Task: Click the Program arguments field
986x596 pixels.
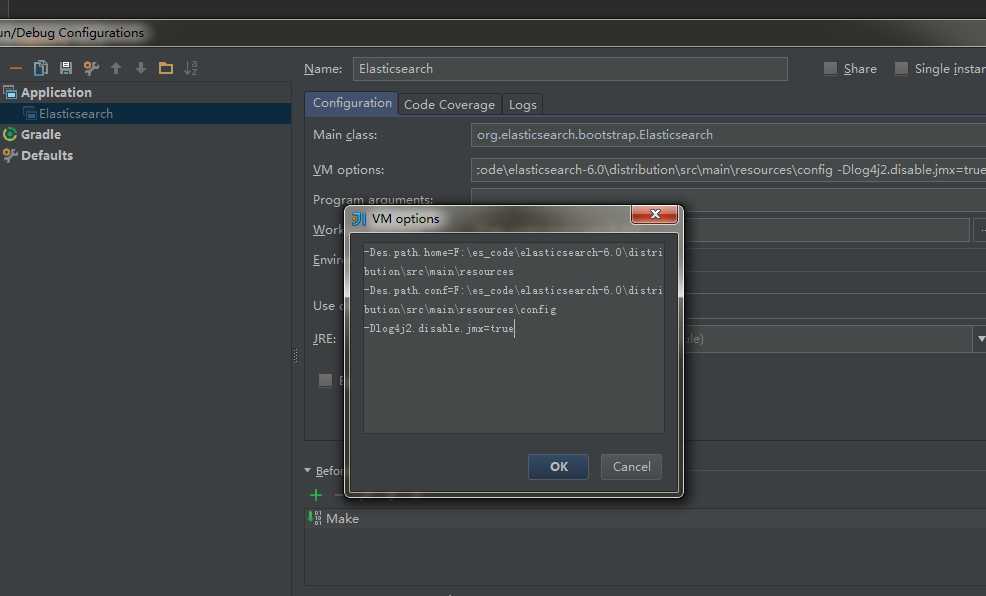Action: [x=728, y=198]
